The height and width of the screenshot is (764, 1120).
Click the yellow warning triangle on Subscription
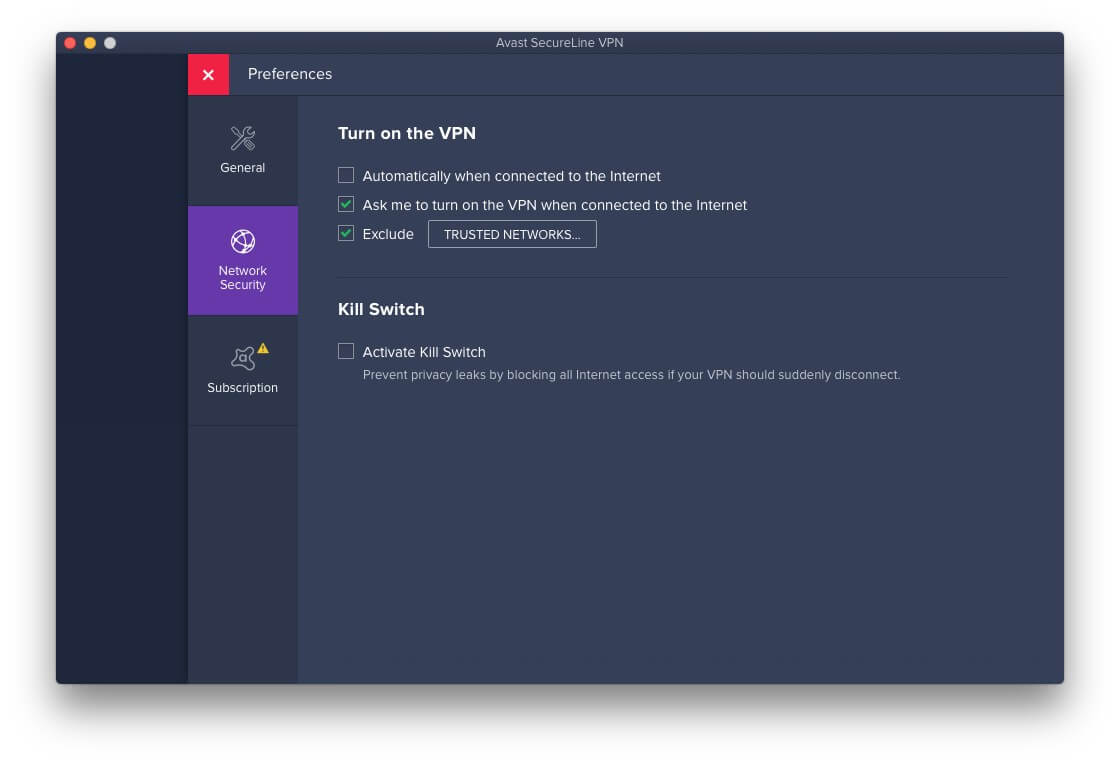[264, 348]
